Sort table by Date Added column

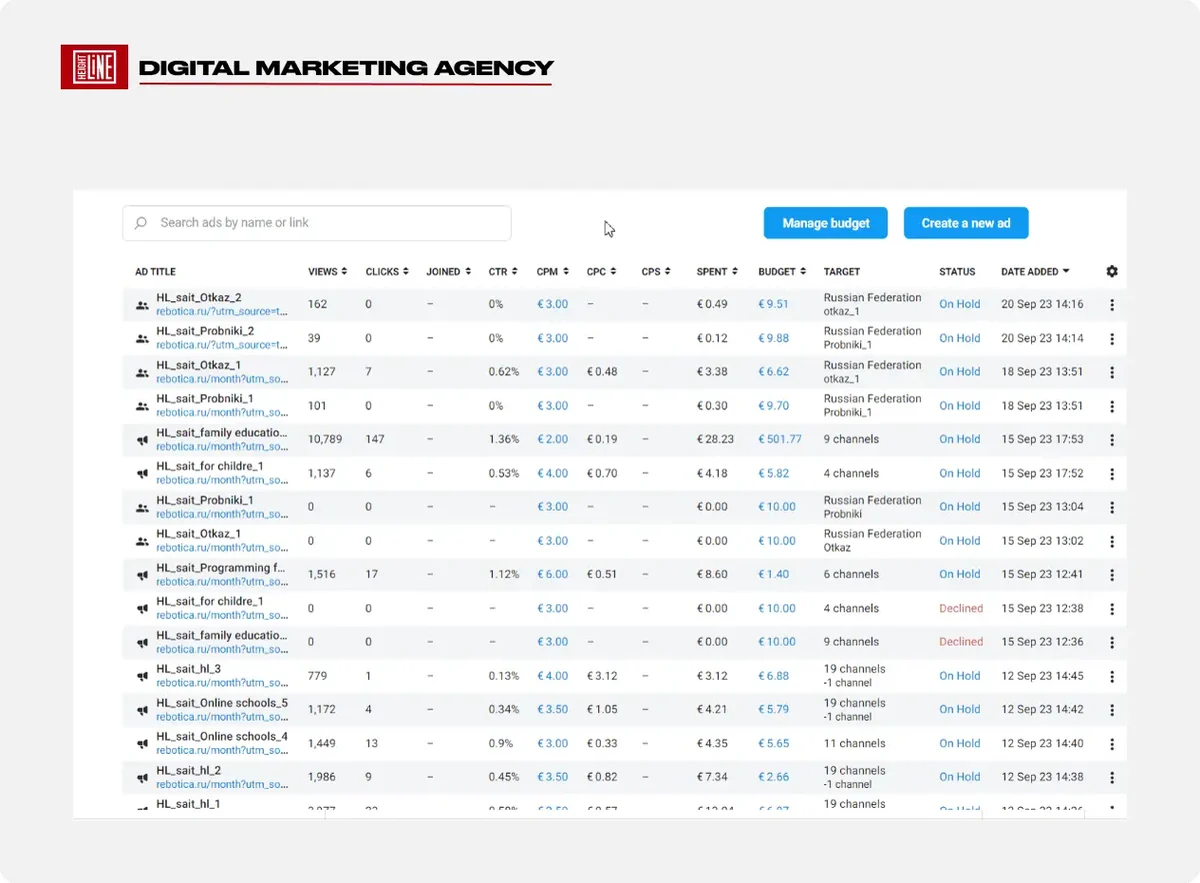pyautogui.click(x=1035, y=272)
